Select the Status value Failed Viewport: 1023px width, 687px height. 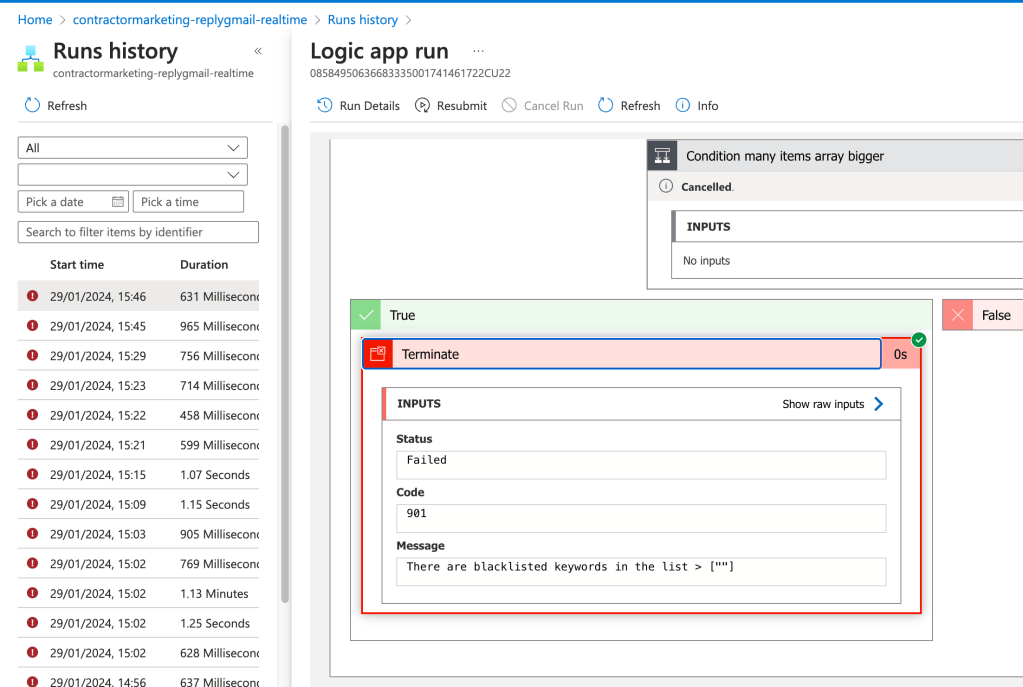click(x=641, y=465)
